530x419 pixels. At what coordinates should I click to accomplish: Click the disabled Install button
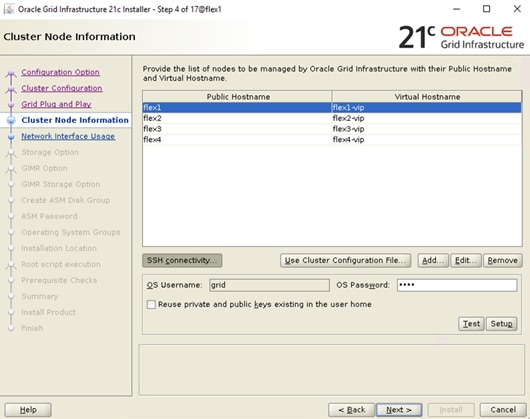coord(451,410)
